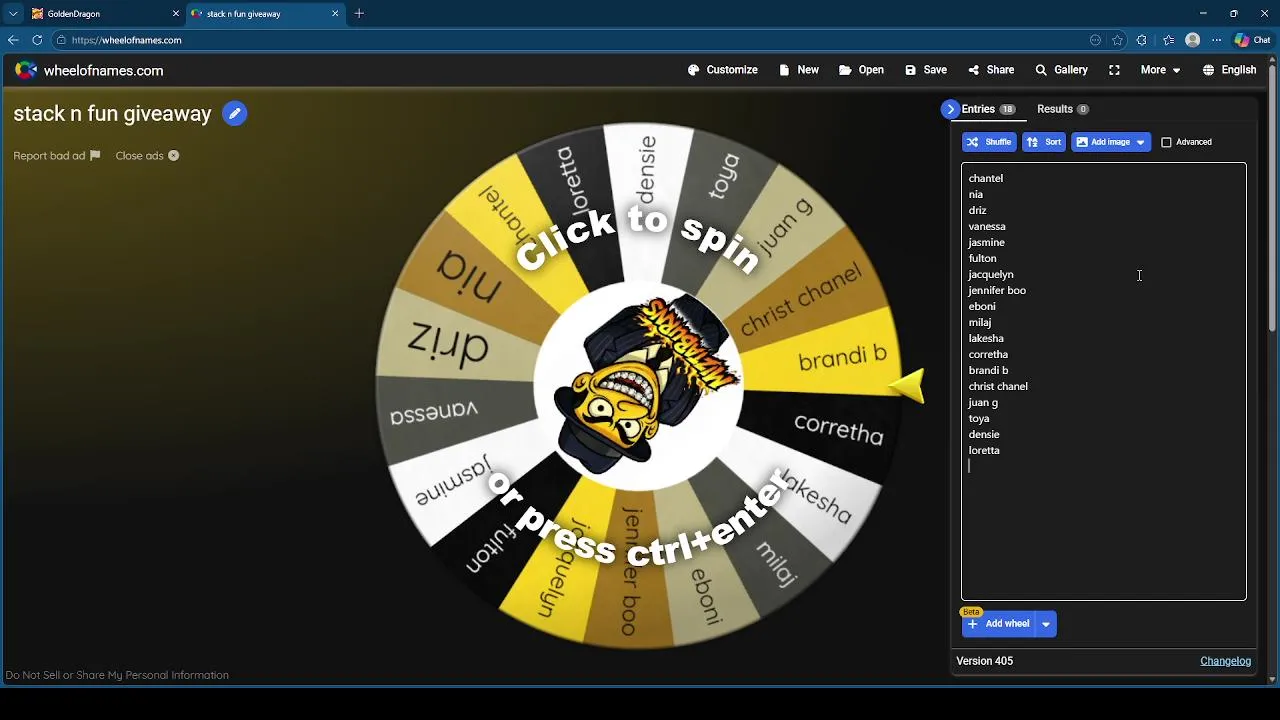The width and height of the screenshot is (1280, 720).
Task: Click the 'jennifer boo' entry in the list
Action: 996,290
